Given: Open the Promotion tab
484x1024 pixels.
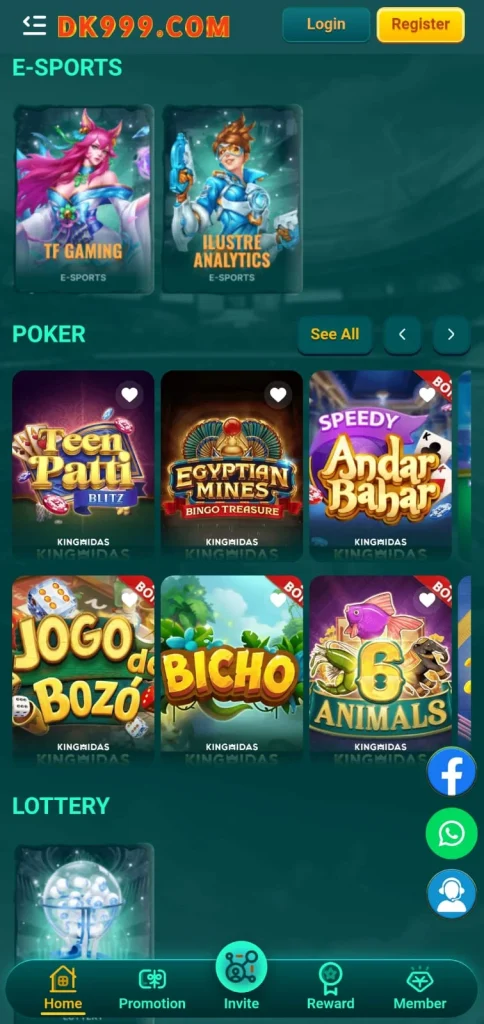Looking at the screenshot, I should (x=152, y=987).
